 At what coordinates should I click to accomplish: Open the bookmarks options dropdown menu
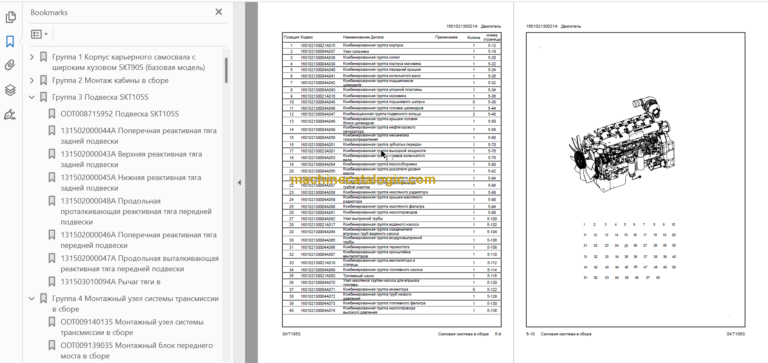39,34
